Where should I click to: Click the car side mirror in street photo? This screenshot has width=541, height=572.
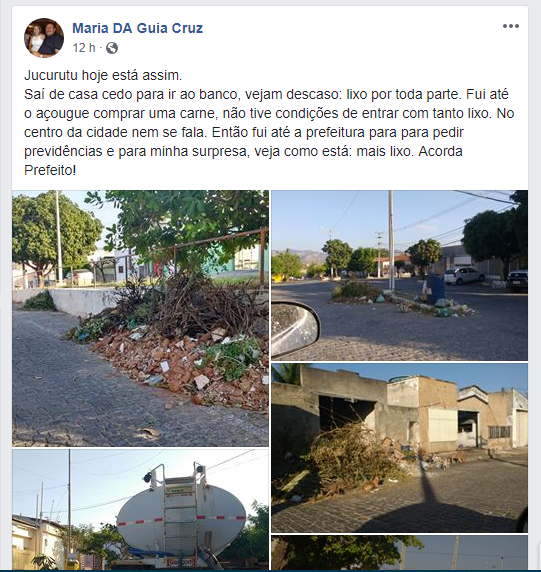(295, 329)
